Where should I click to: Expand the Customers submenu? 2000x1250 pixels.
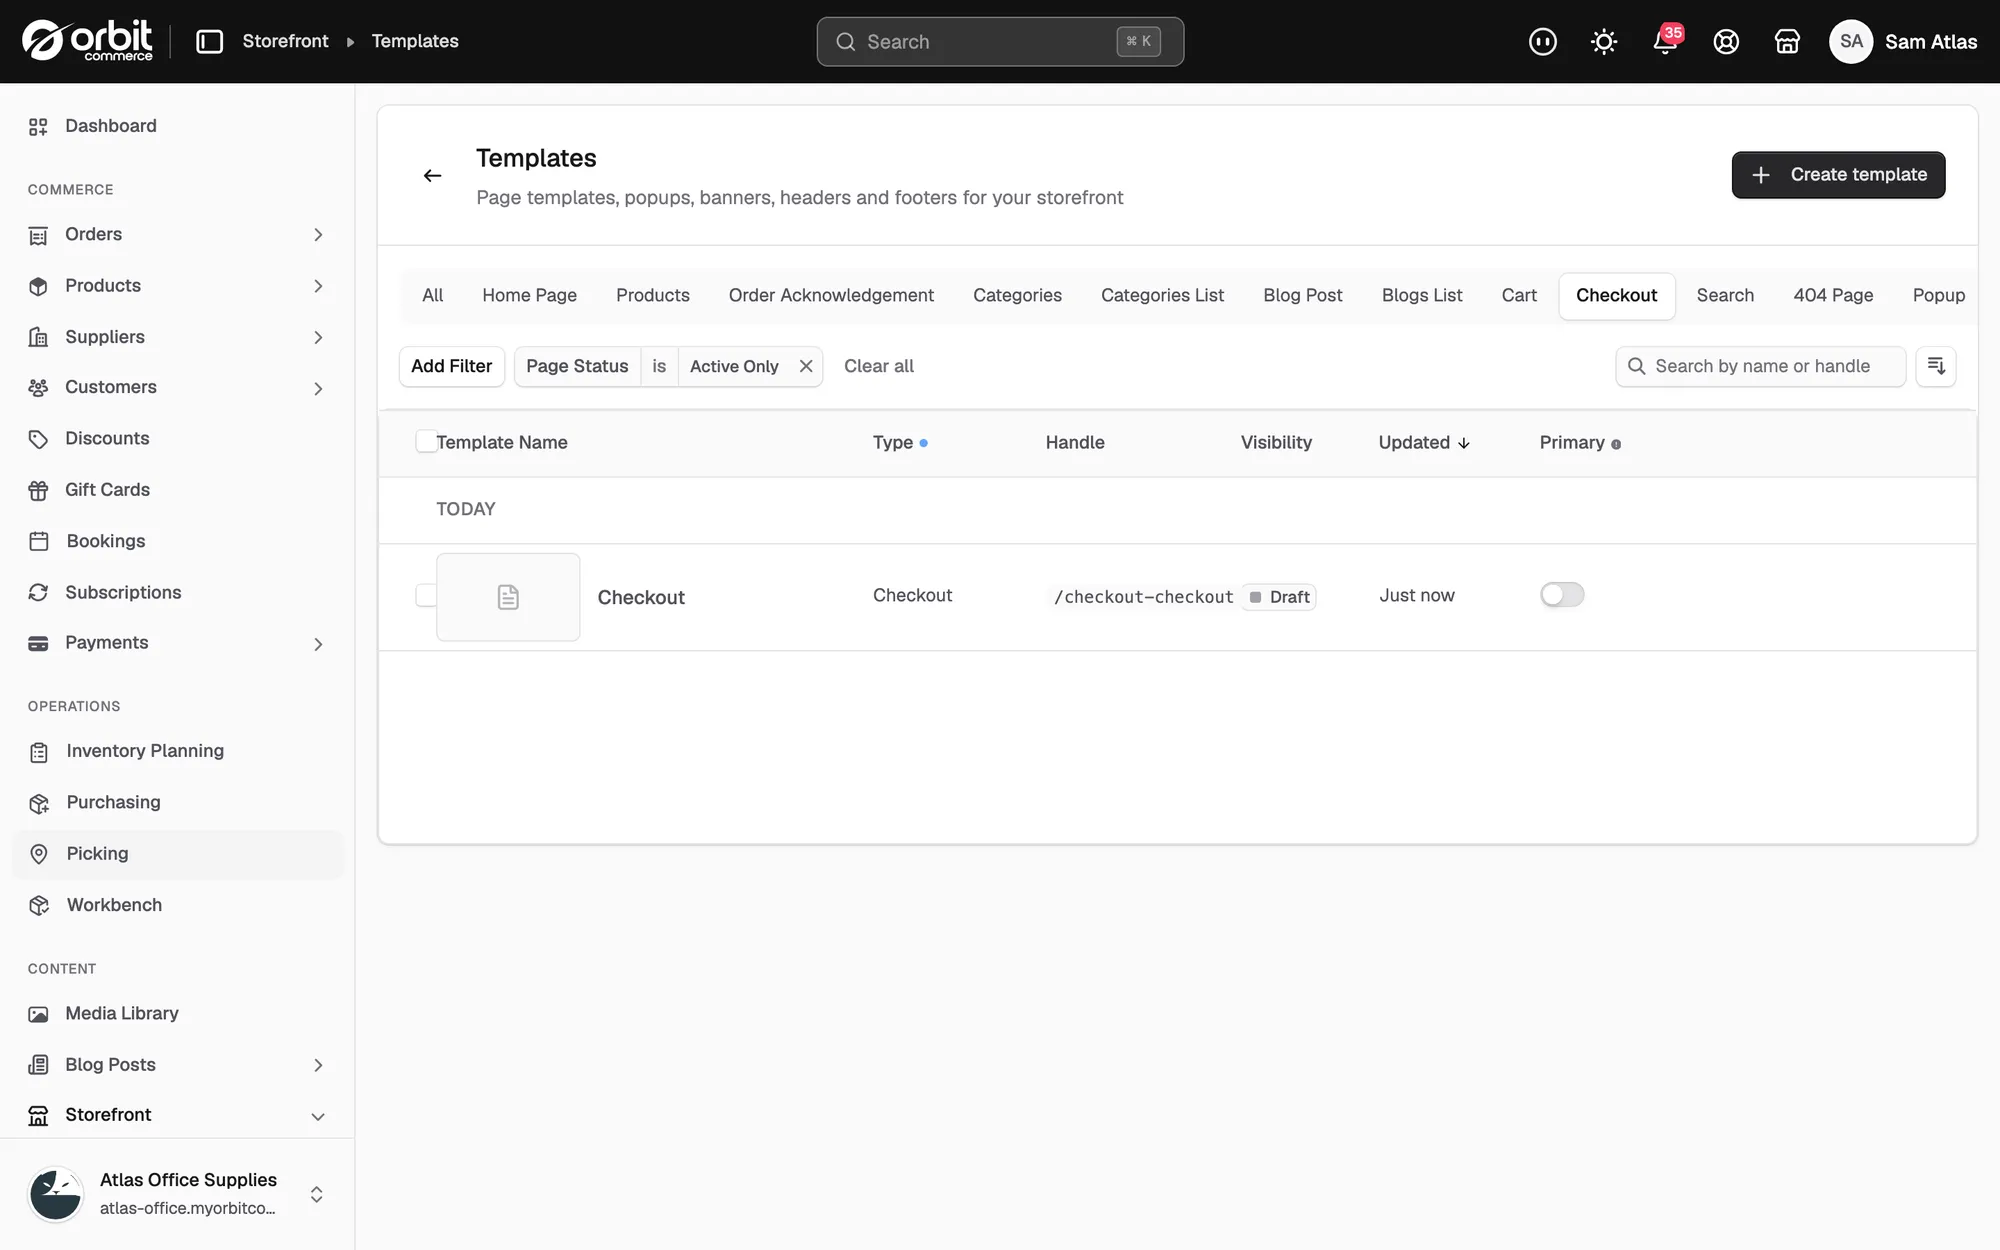[x=318, y=389]
